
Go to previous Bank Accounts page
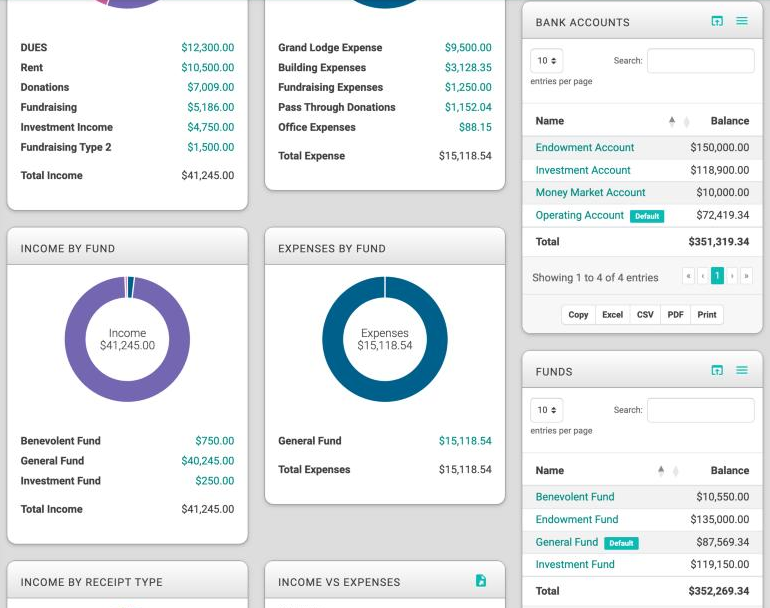tap(703, 276)
